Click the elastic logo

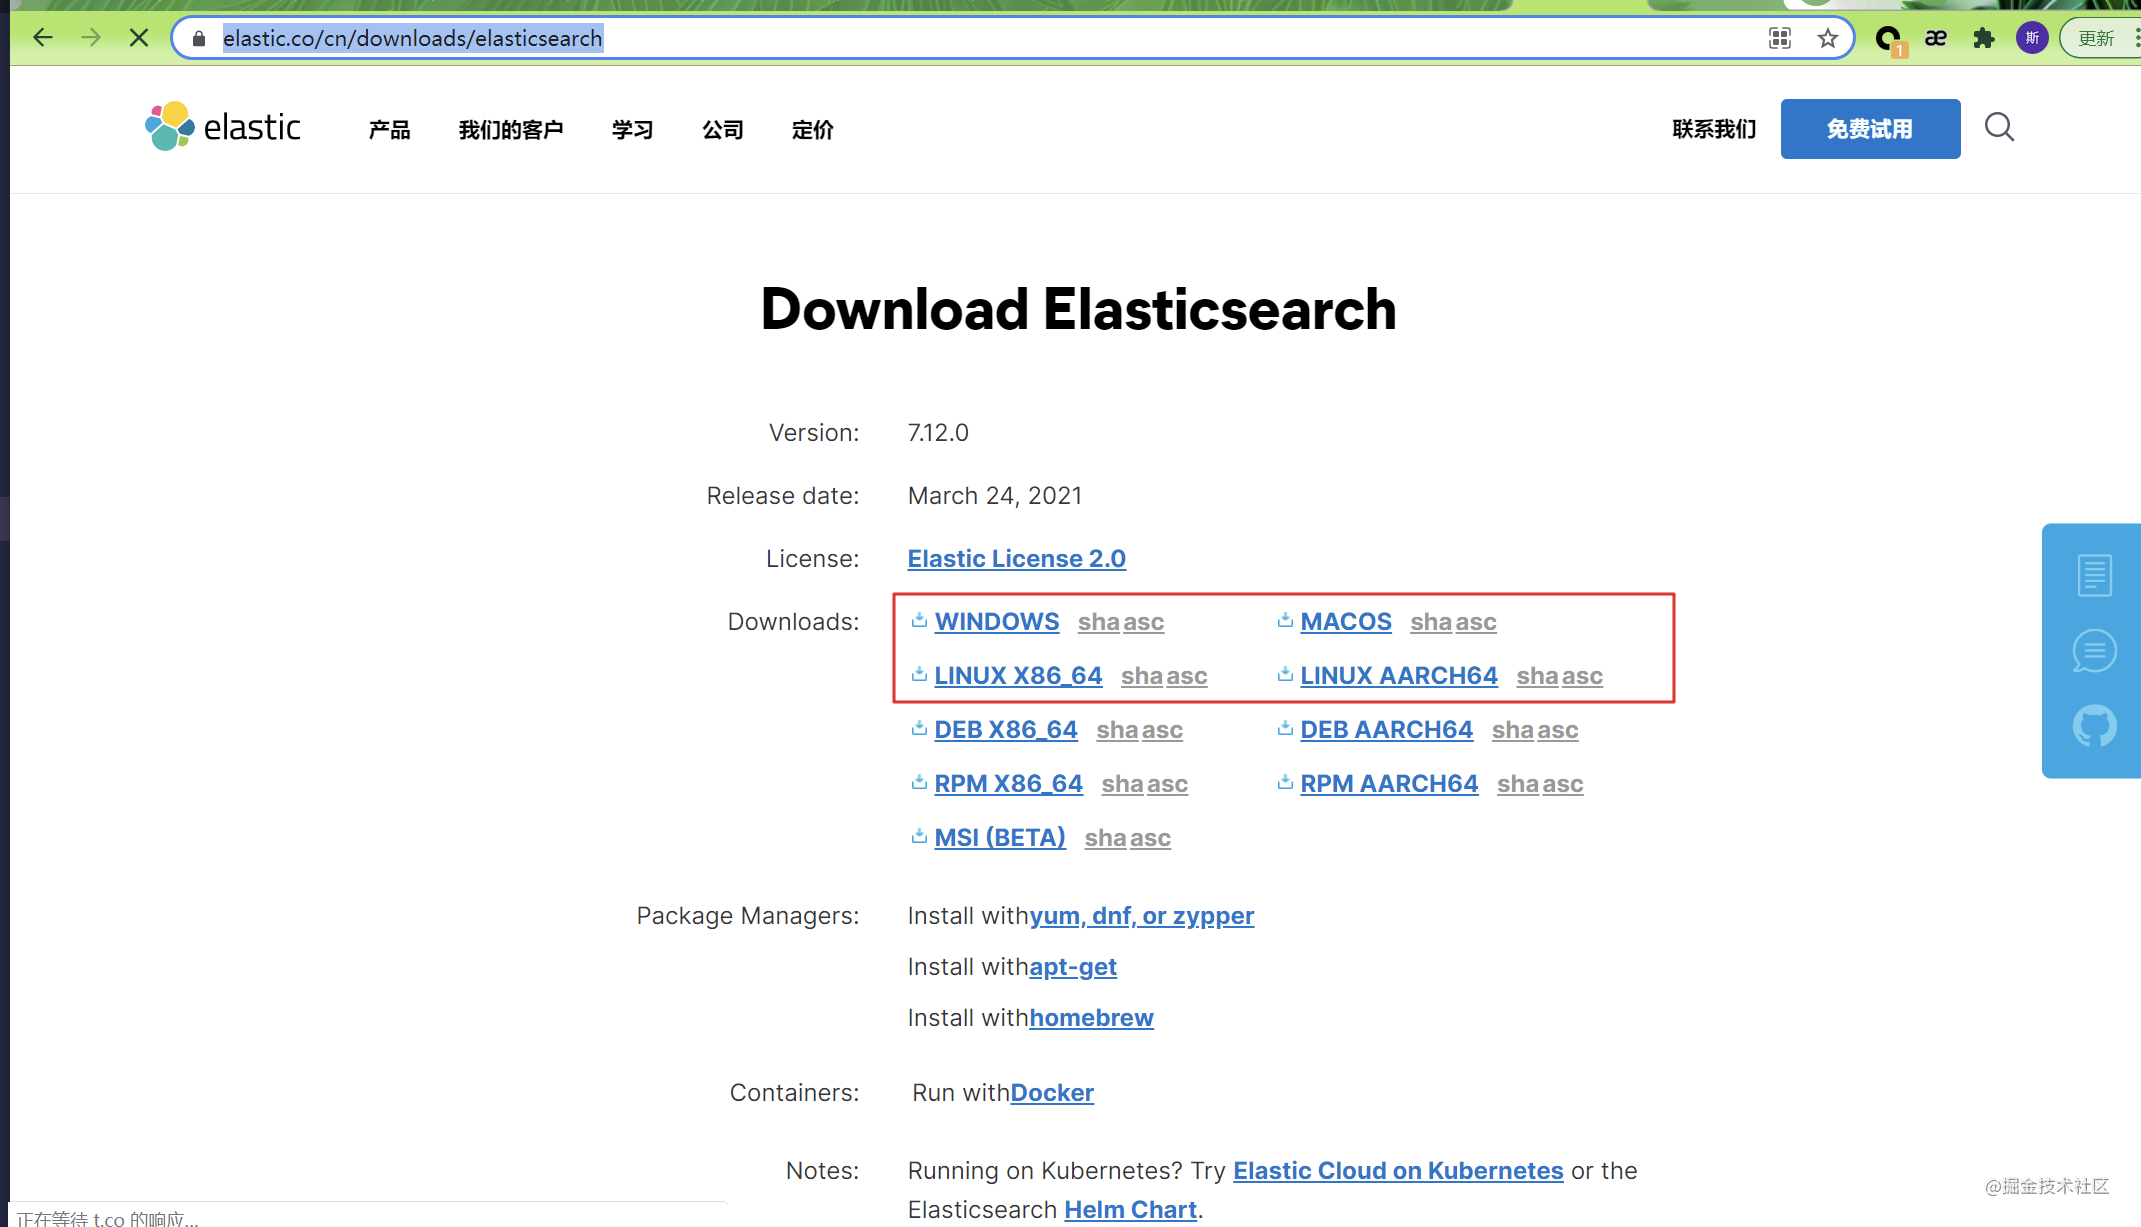click(x=222, y=127)
